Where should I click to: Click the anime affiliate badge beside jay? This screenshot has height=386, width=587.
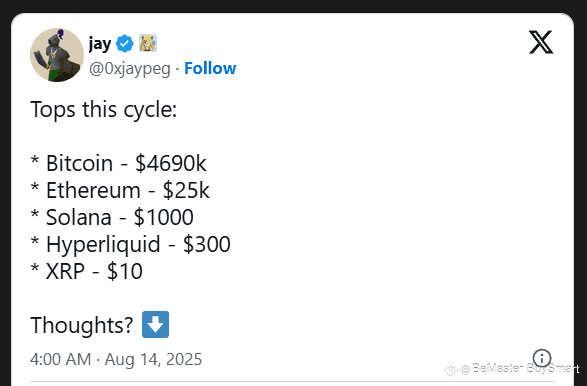pyautogui.click(x=148, y=43)
